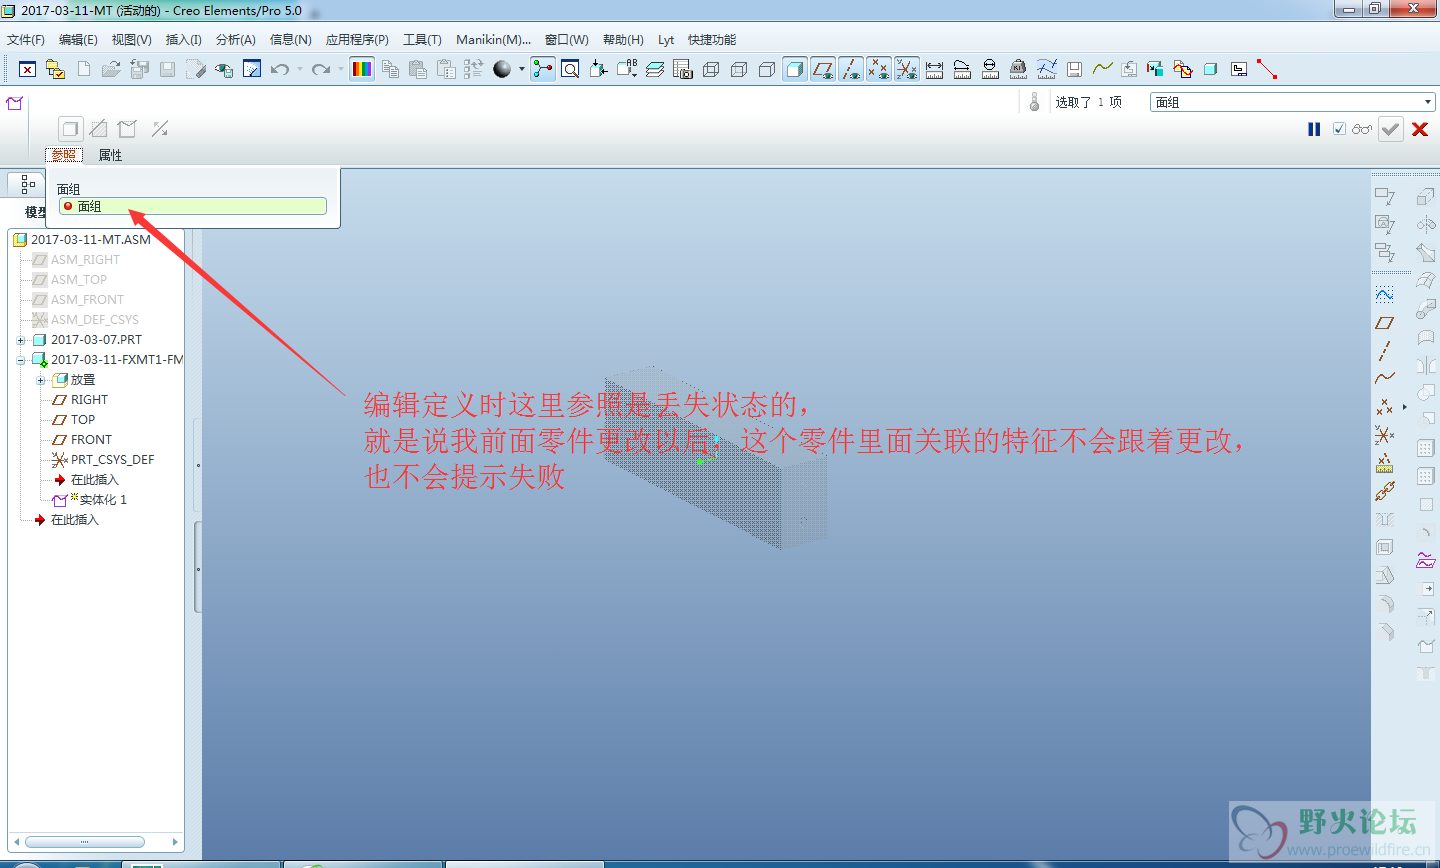
Task: Click scrollbar right arrow in model tree
Action: [x=175, y=841]
